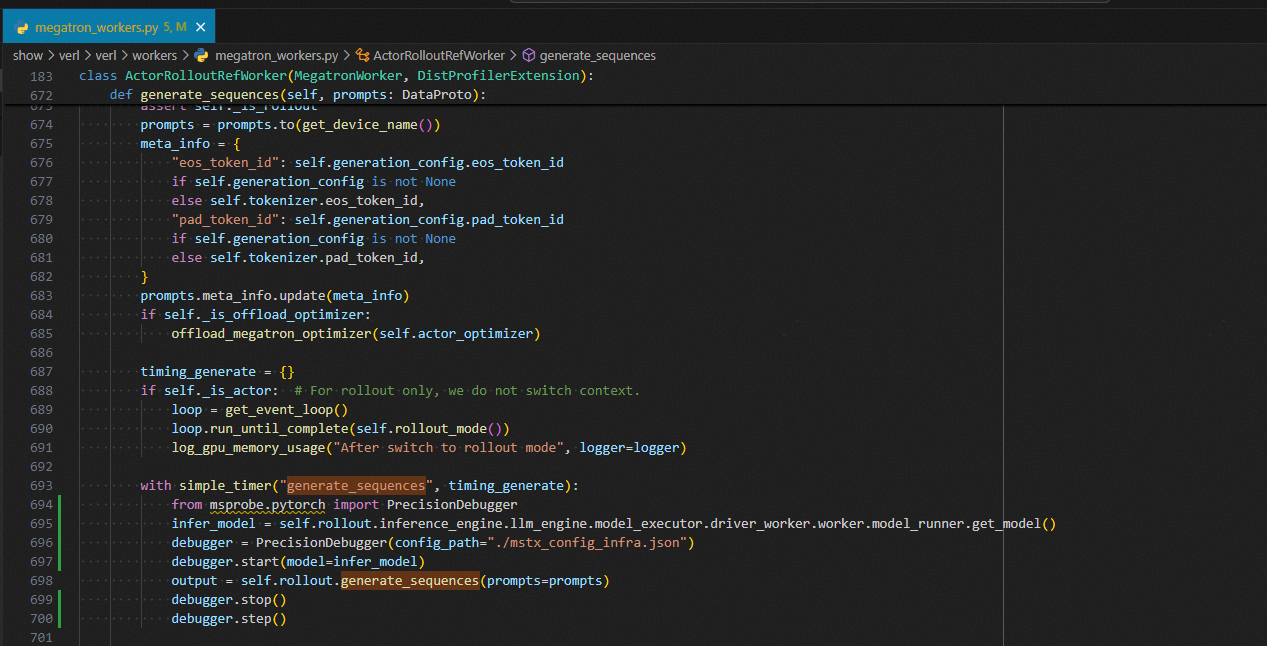1267x646 pixels.
Task: Click the class symbol icon before ActorRolloutRefWorker breadcrumb
Action: [x=361, y=56]
